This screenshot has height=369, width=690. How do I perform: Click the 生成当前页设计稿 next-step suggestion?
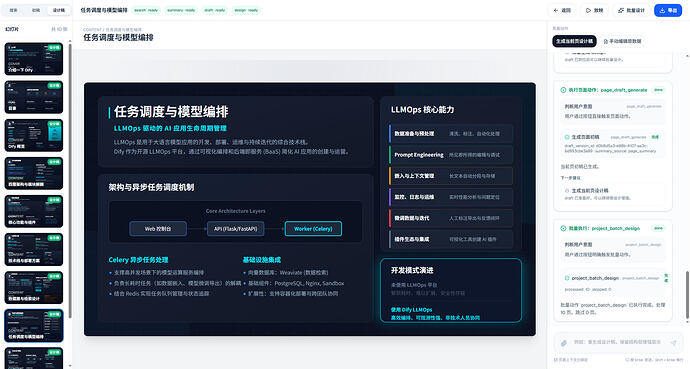613,194
